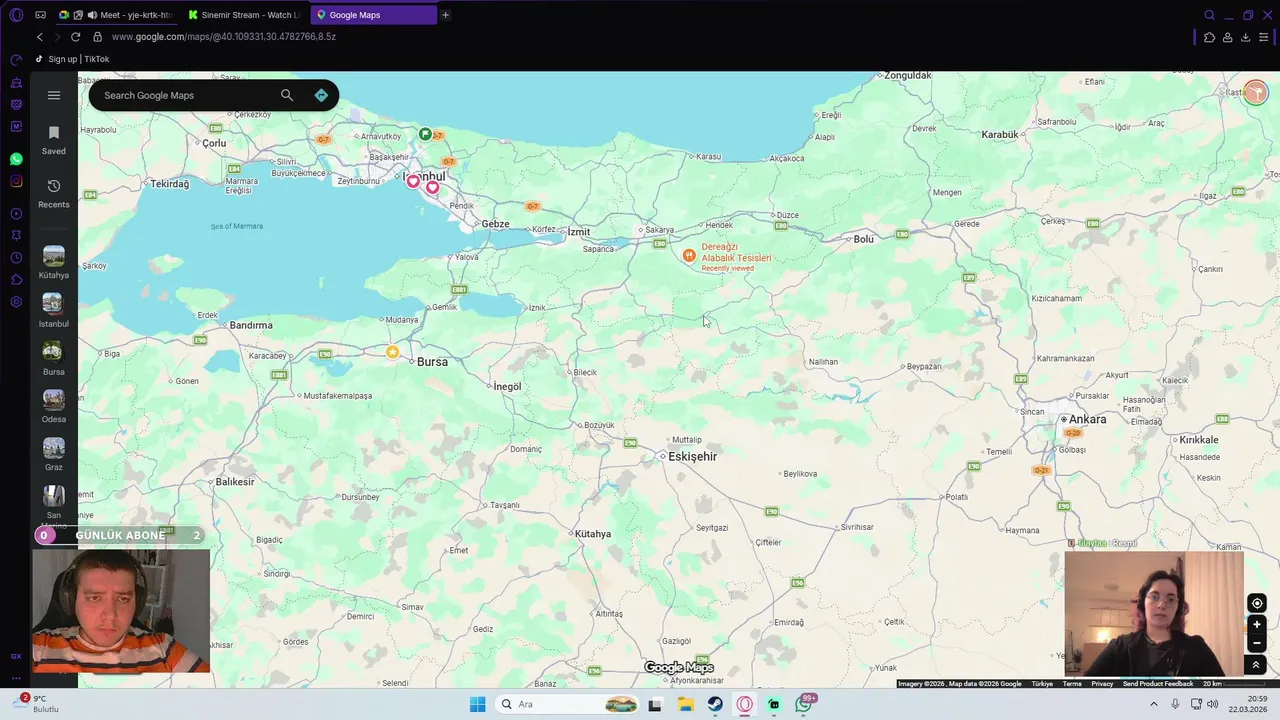
Task: Select the Google Maps browser tab
Action: point(374,15)
